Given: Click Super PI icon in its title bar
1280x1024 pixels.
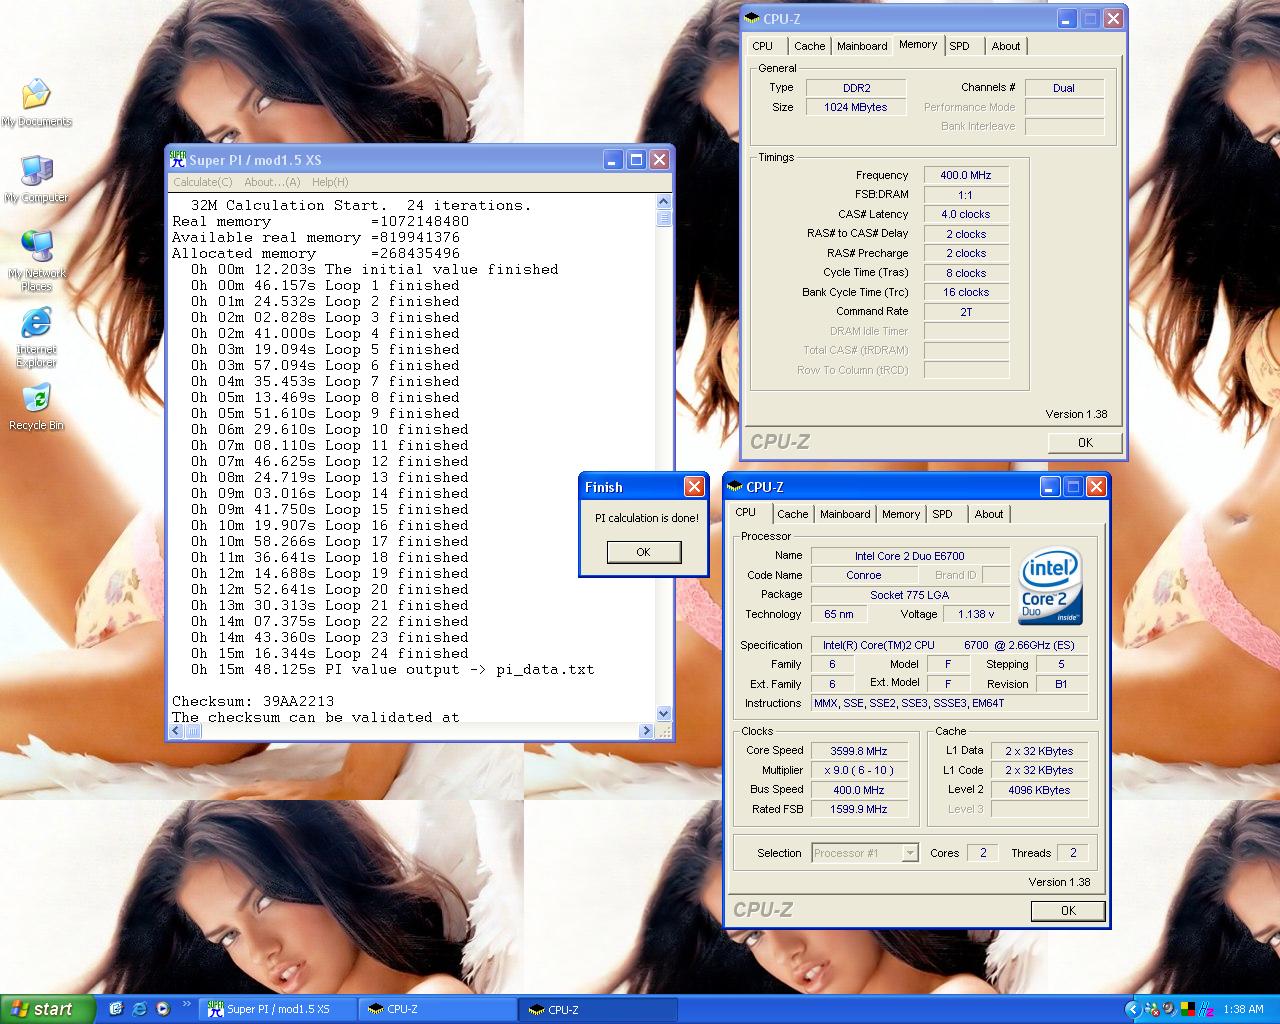Looking at the screenshot, I should pyautogui.click(x=178, y=159).
